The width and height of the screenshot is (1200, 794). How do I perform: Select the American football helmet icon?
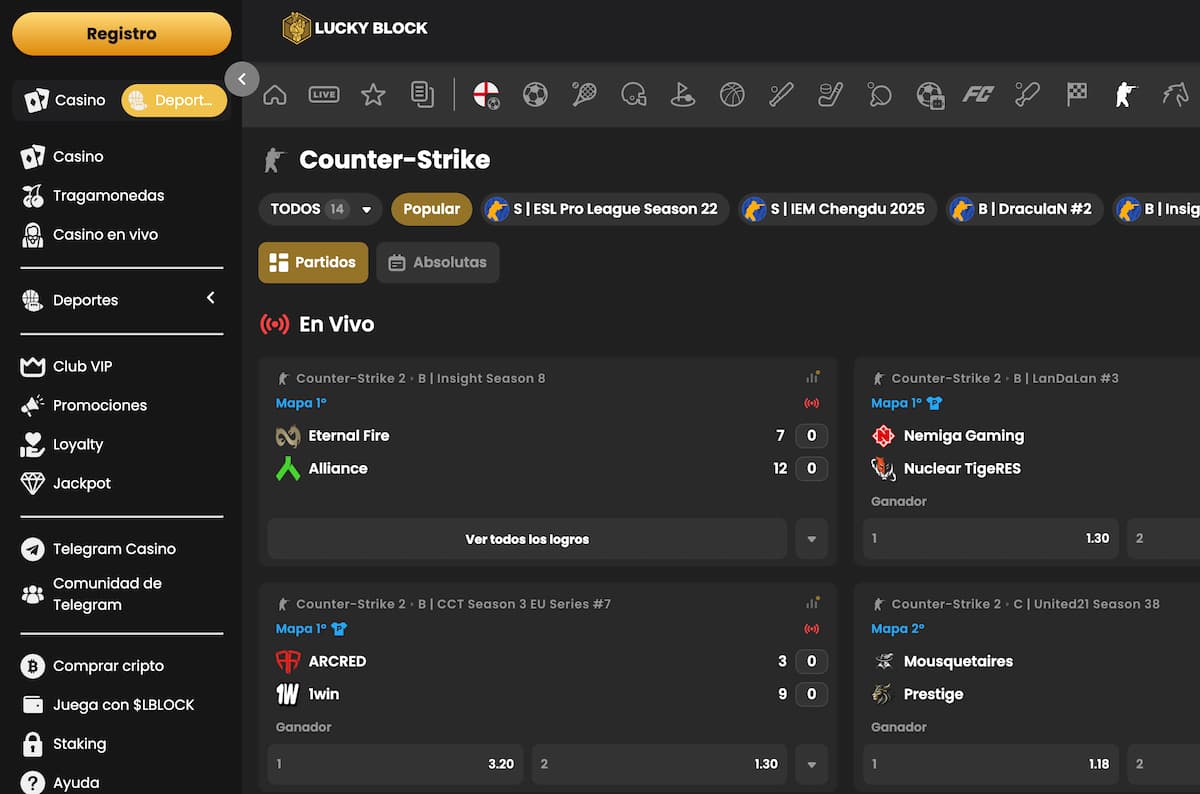pos(633,95)
